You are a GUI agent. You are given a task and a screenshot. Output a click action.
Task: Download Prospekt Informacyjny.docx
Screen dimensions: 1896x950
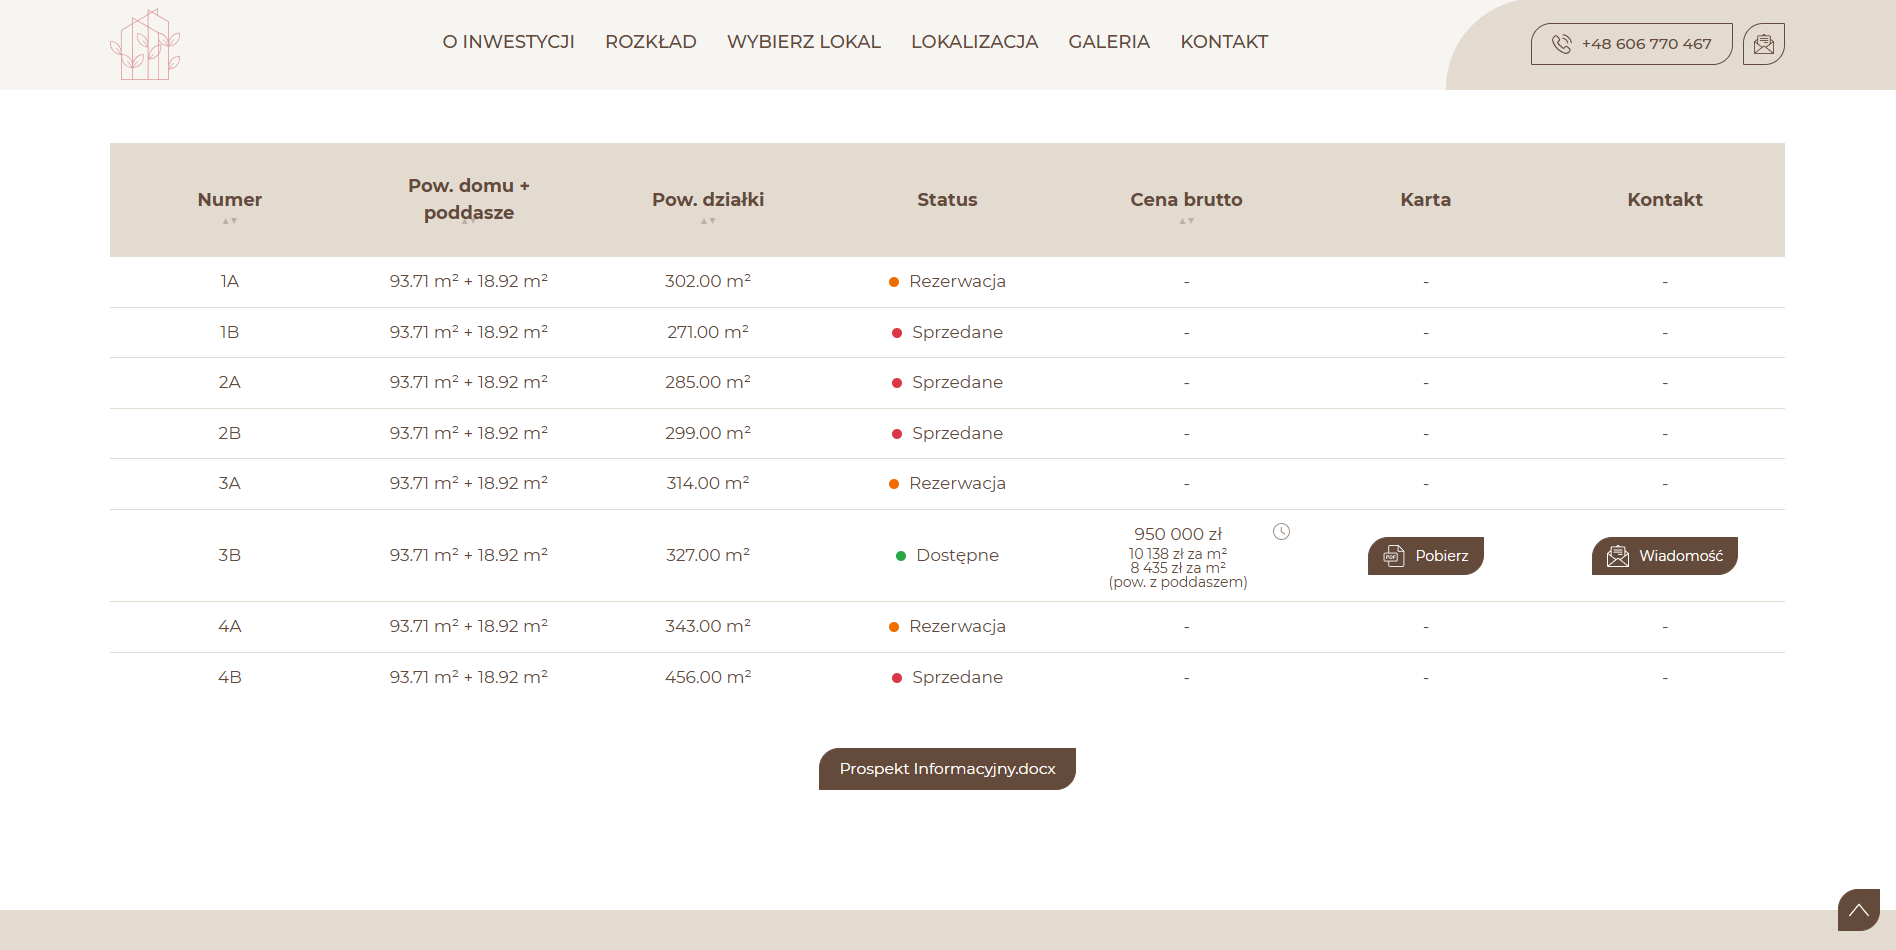[x=947, y=769]
